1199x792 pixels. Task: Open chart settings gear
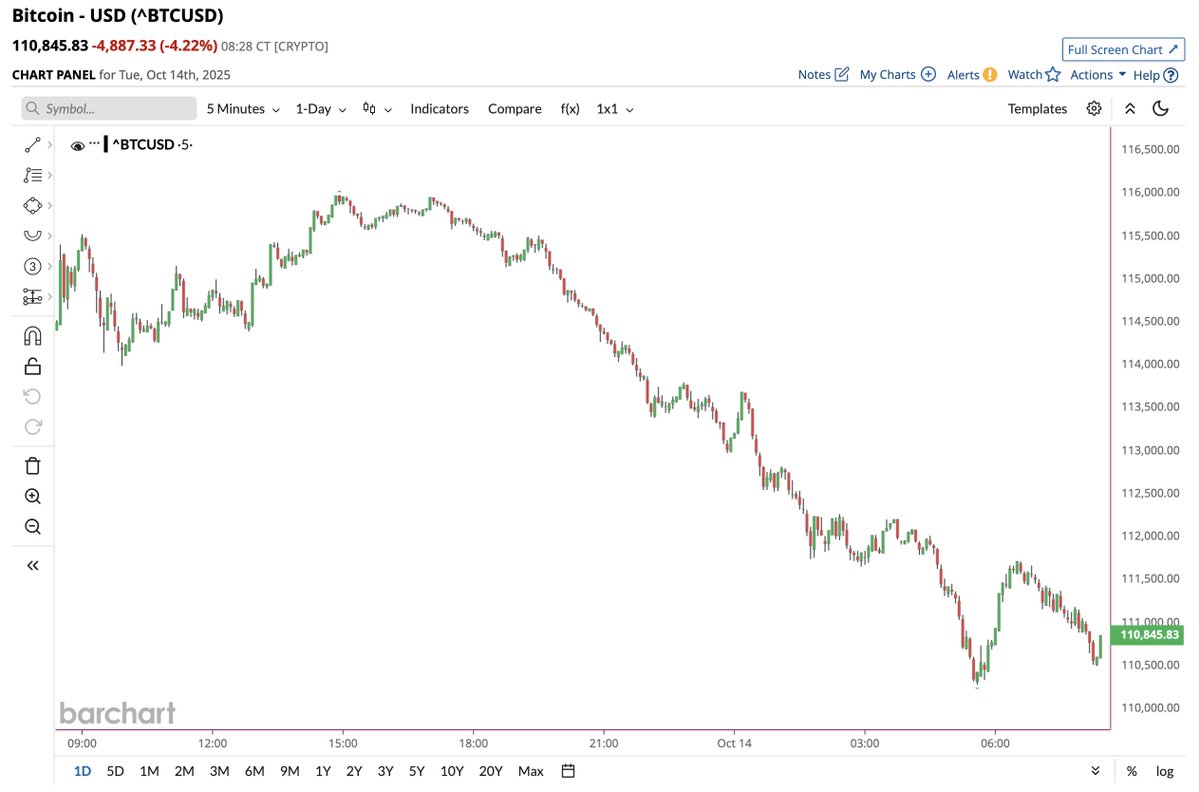point(1093,109)
